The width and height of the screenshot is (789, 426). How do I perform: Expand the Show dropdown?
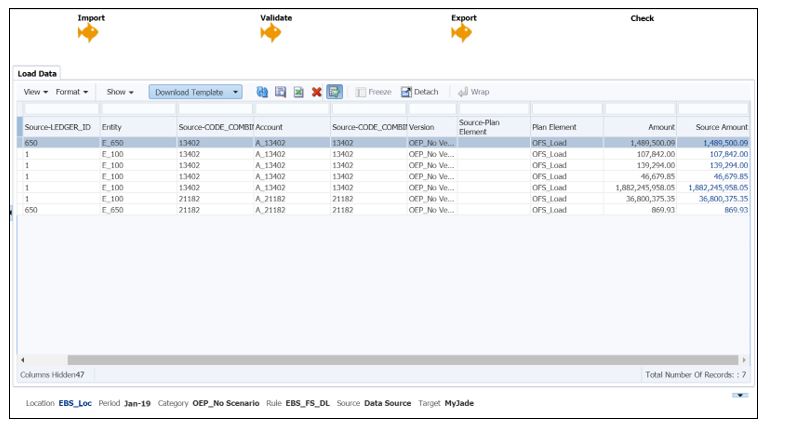120,92
